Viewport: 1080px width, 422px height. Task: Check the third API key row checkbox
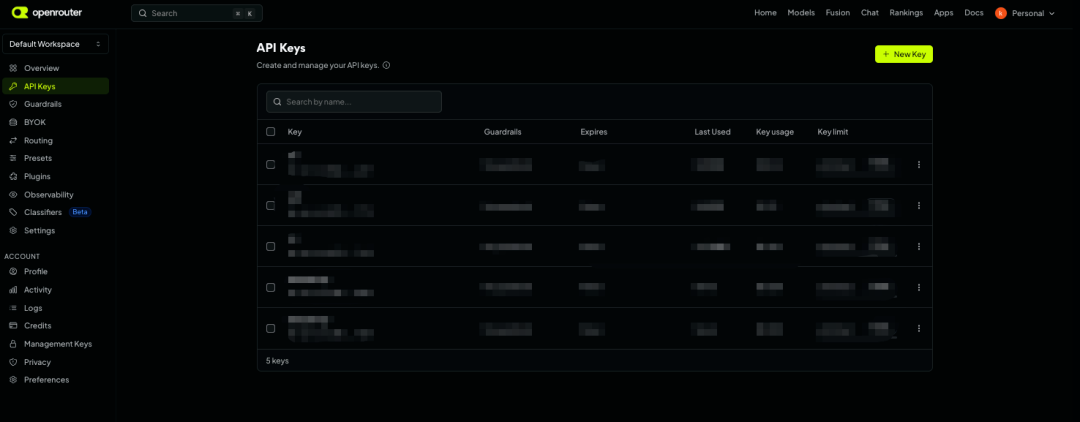pos(271,246)
